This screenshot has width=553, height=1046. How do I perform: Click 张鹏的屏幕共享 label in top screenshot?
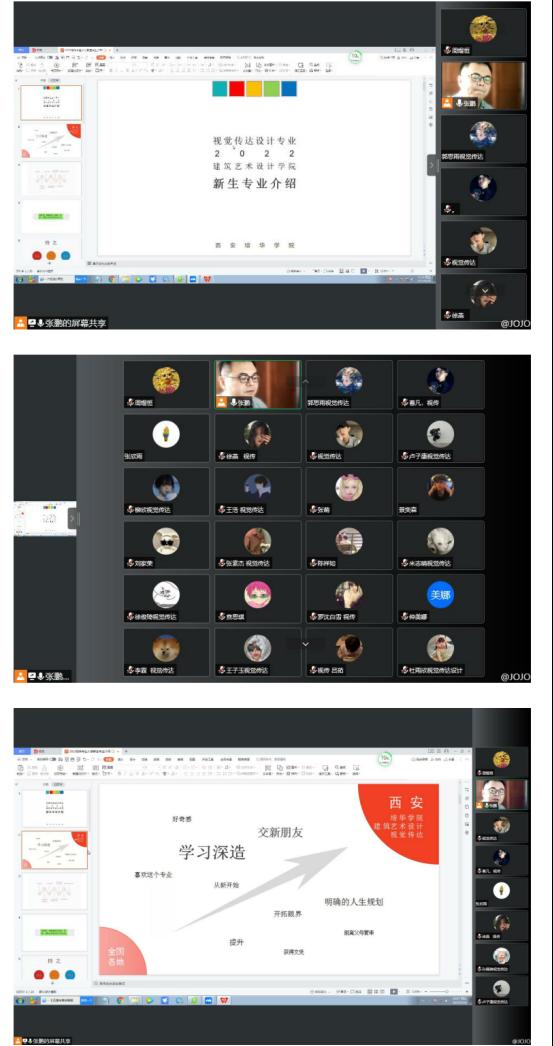[72, 323]
